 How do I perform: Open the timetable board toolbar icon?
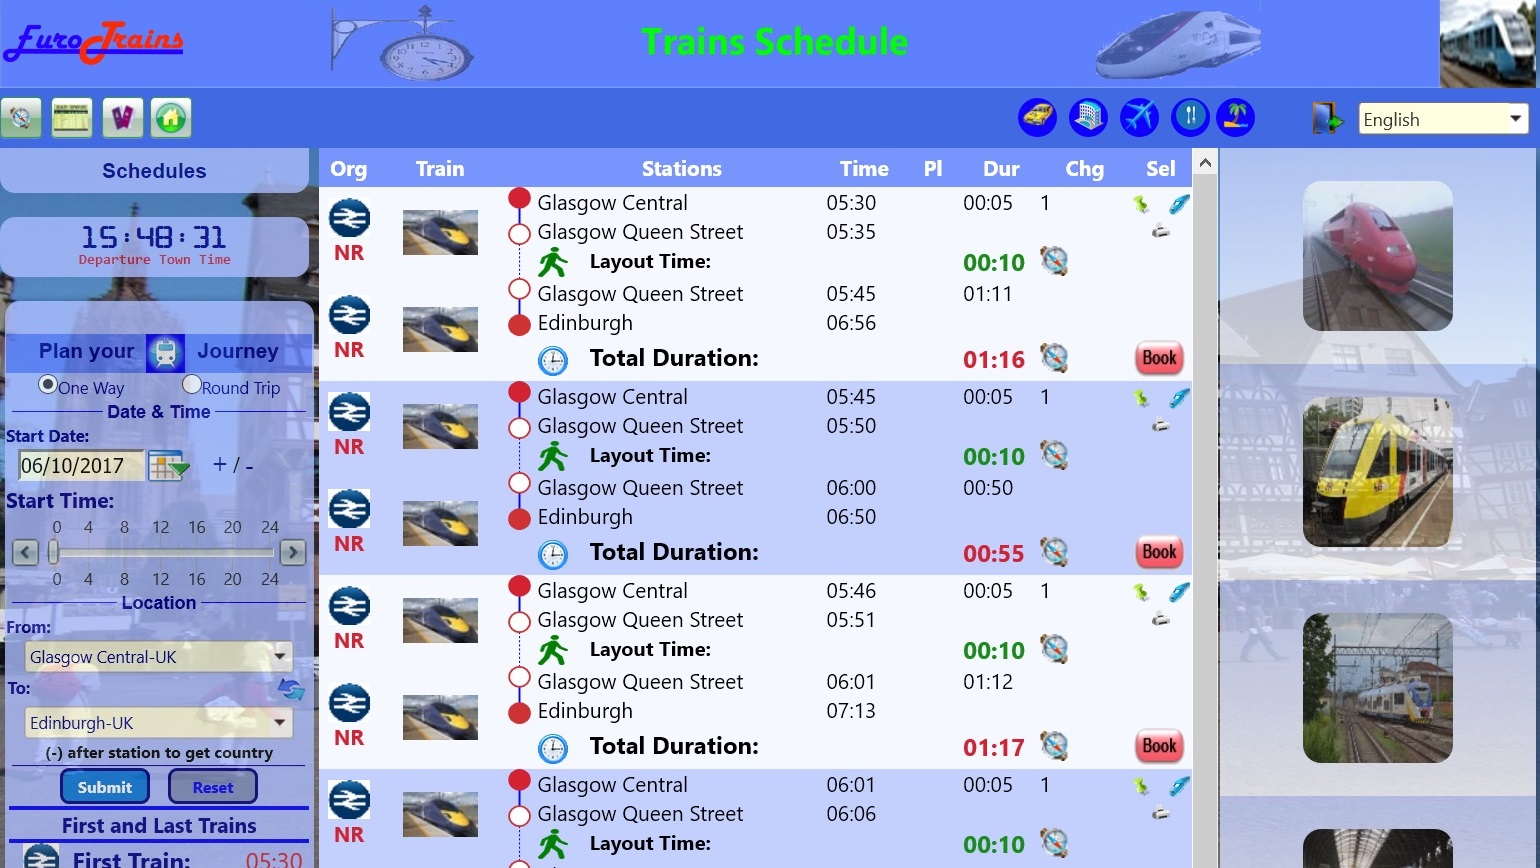[72, 118]
